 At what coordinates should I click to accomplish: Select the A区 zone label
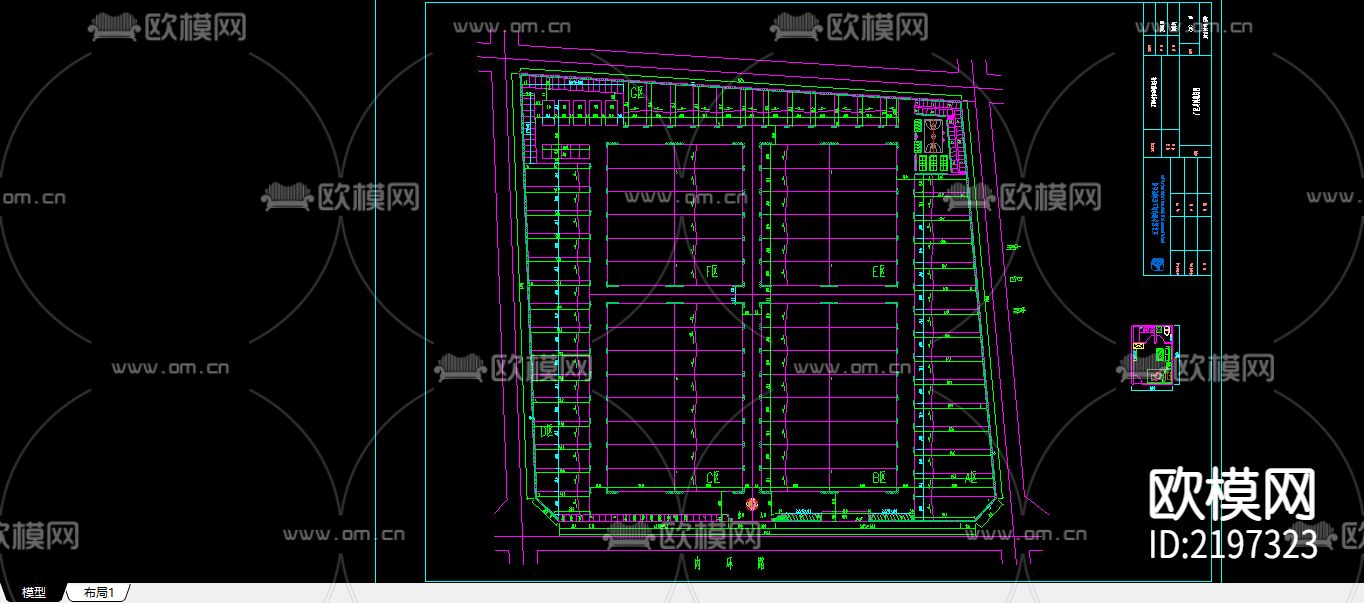click(x=971, y=477)
